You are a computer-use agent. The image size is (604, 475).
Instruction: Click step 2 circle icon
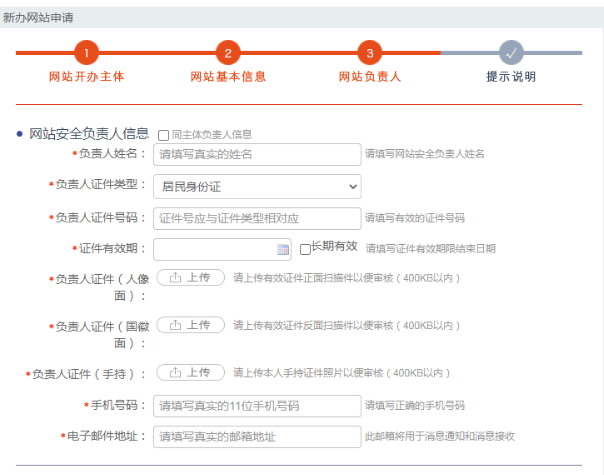coord(228,53)
